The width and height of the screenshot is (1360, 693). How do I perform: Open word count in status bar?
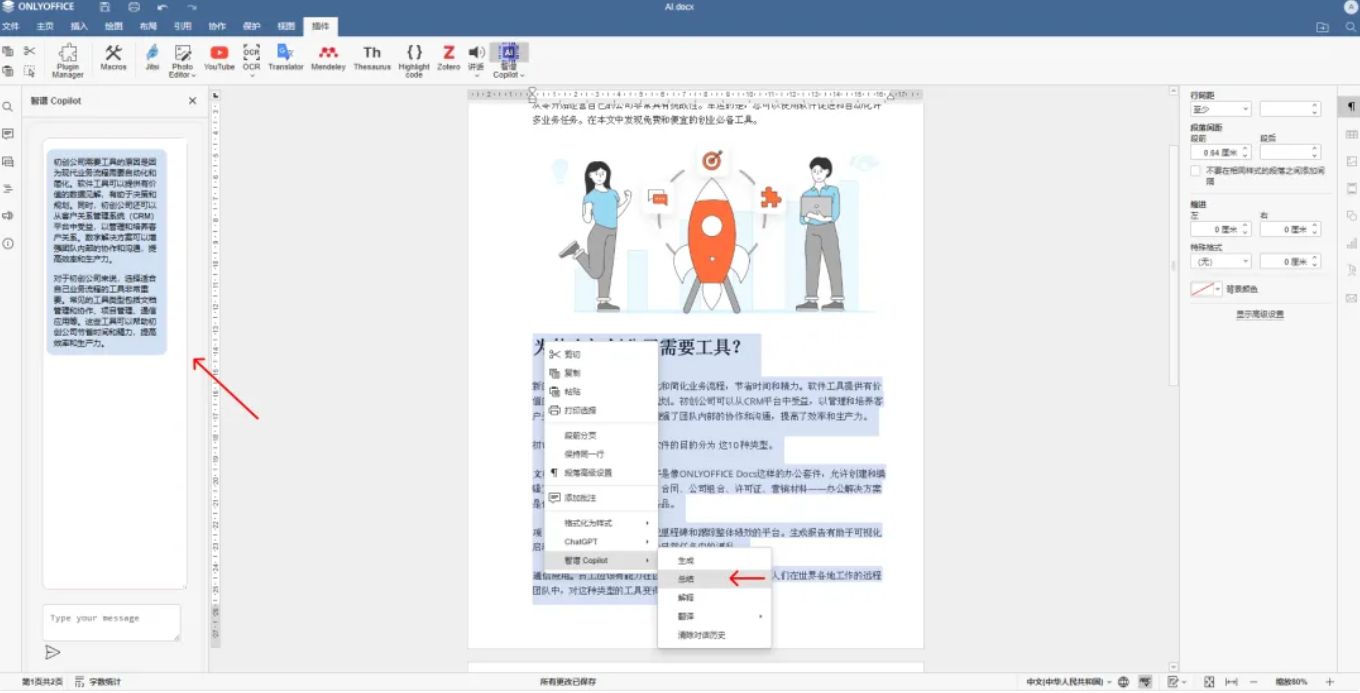pyautogui.click(x=98, y=682)
